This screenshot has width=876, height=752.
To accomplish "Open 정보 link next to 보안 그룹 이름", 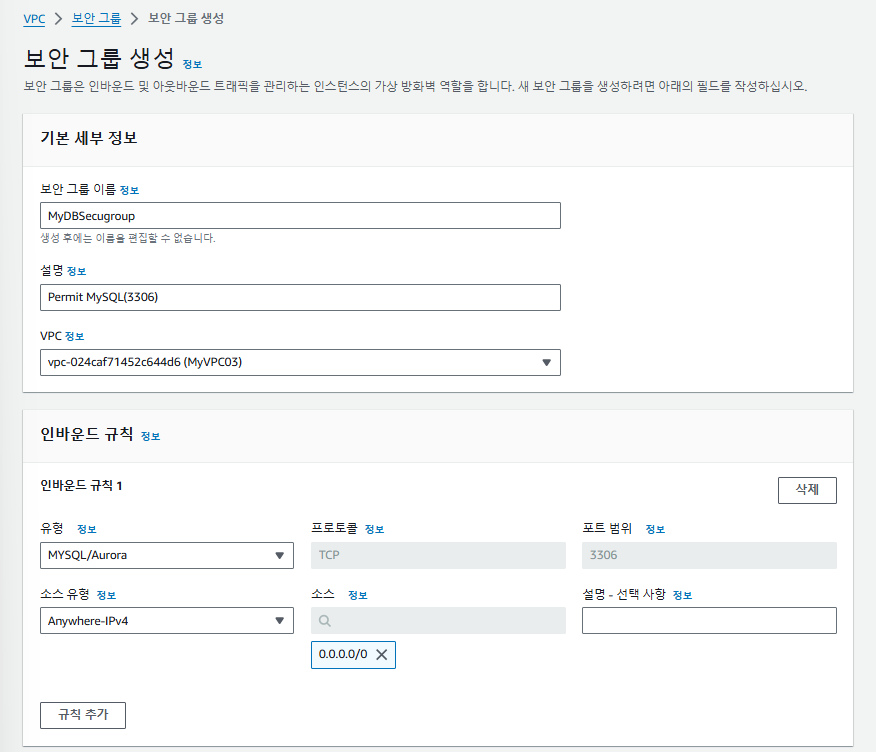I will click(x=129, y=191).
